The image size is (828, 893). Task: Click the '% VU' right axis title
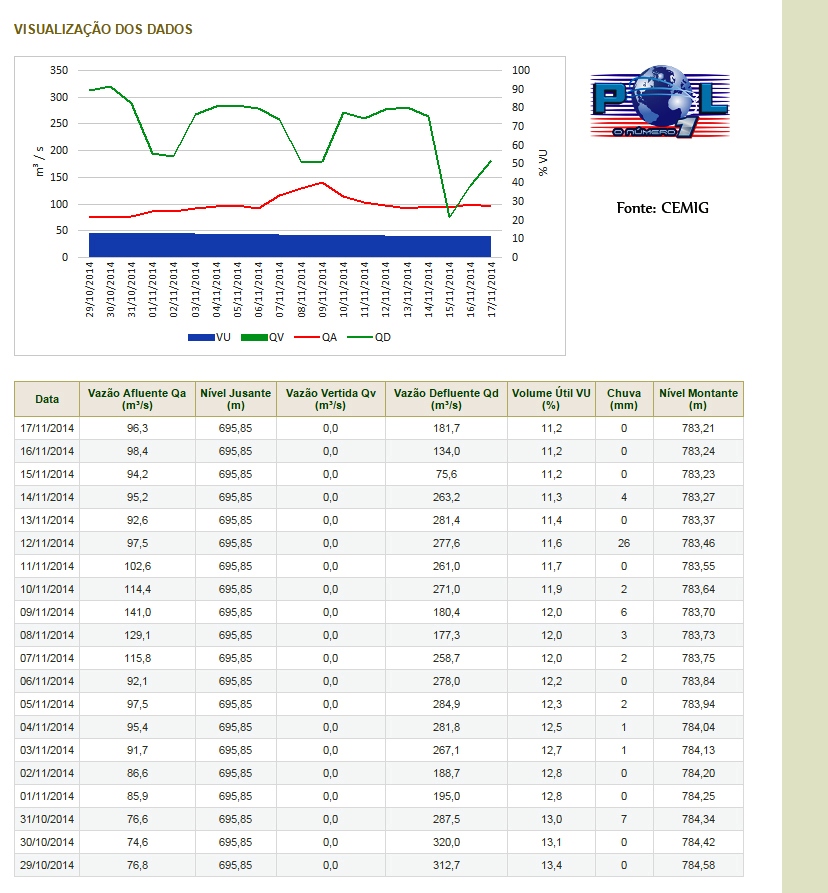(543, 163)
